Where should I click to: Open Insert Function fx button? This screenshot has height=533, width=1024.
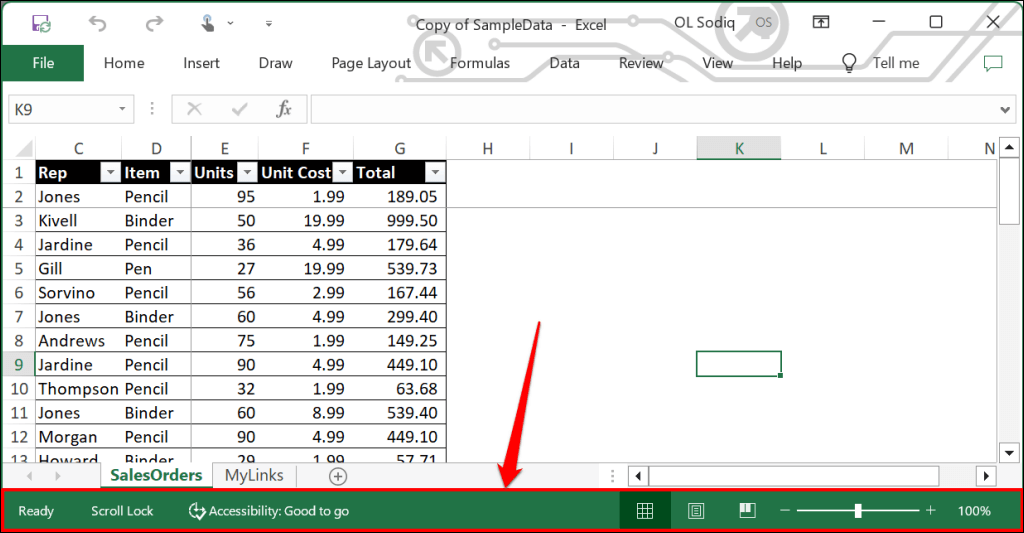pyautogui.click(x=283, y=109)
